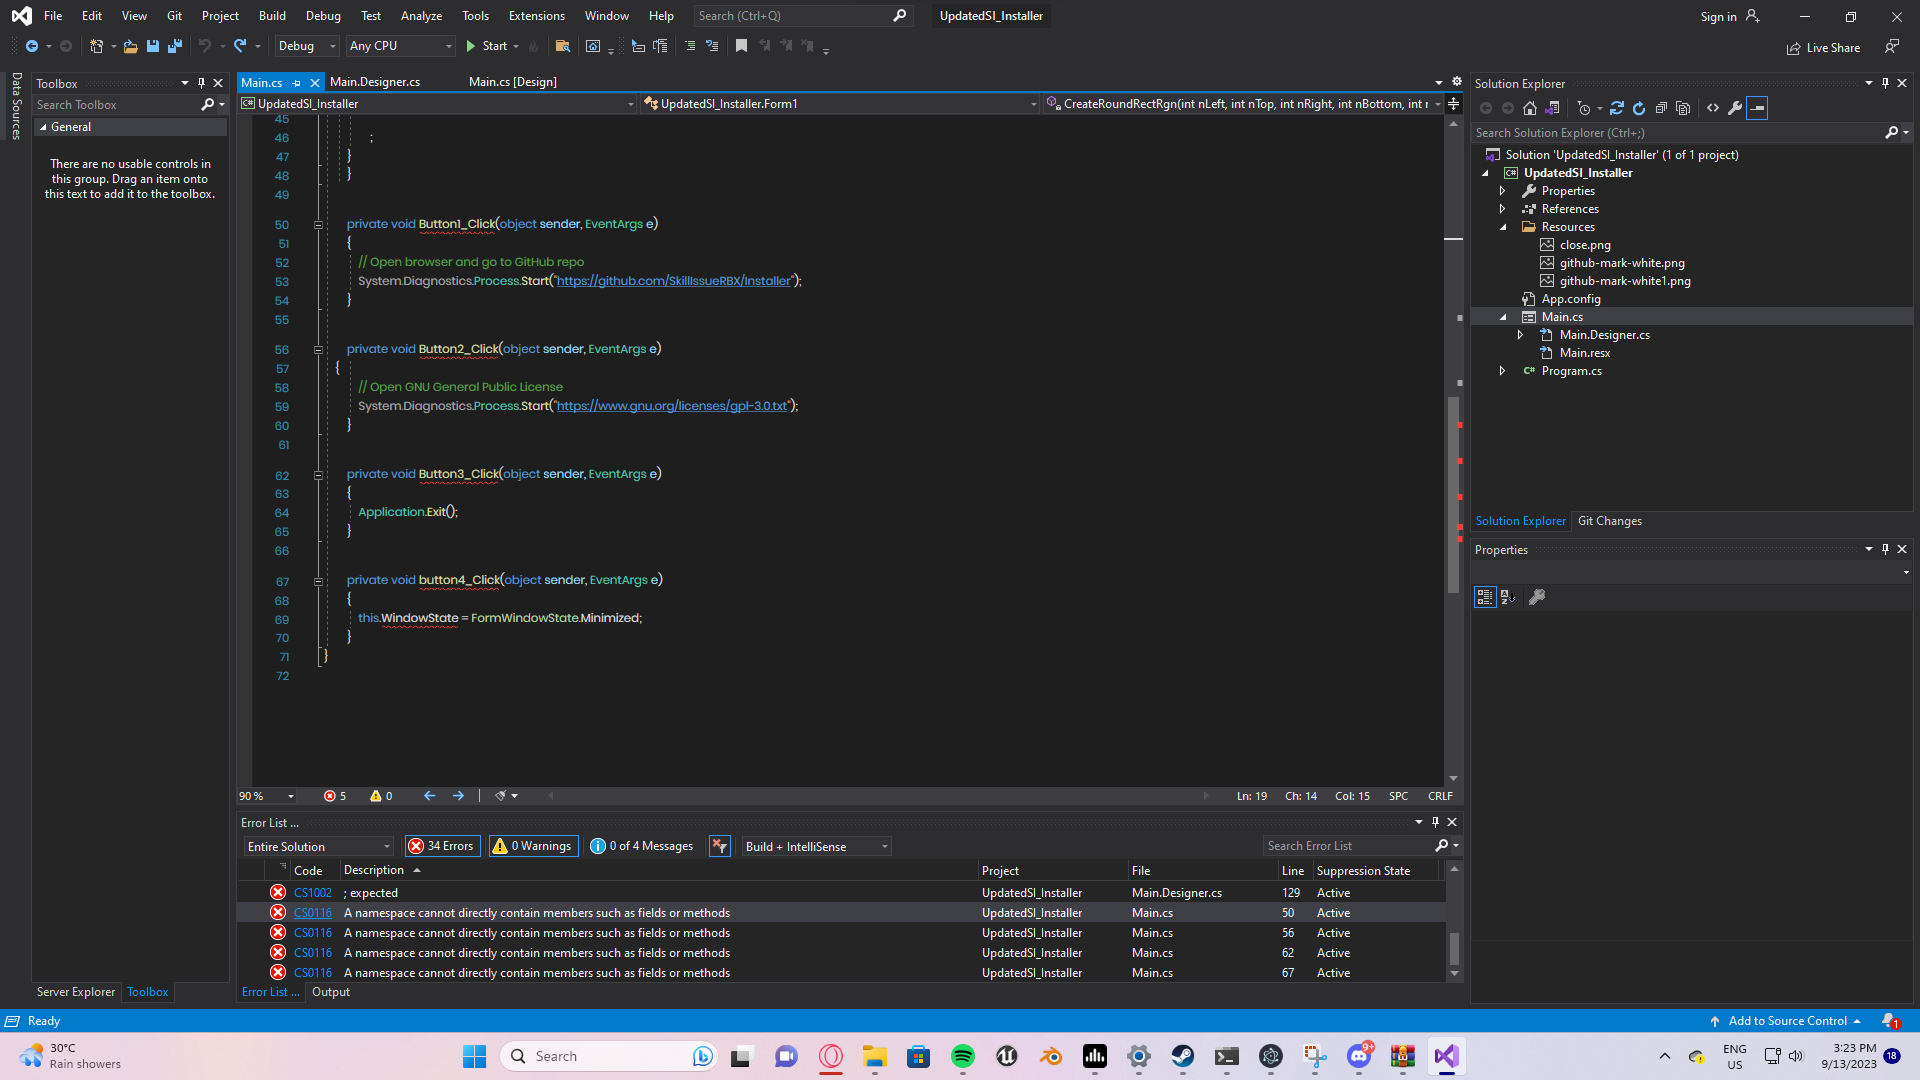Expand the Program.cs node
This screenshot has height=1080, width=1920.
pyautogui.click(x=1502, y=371)
